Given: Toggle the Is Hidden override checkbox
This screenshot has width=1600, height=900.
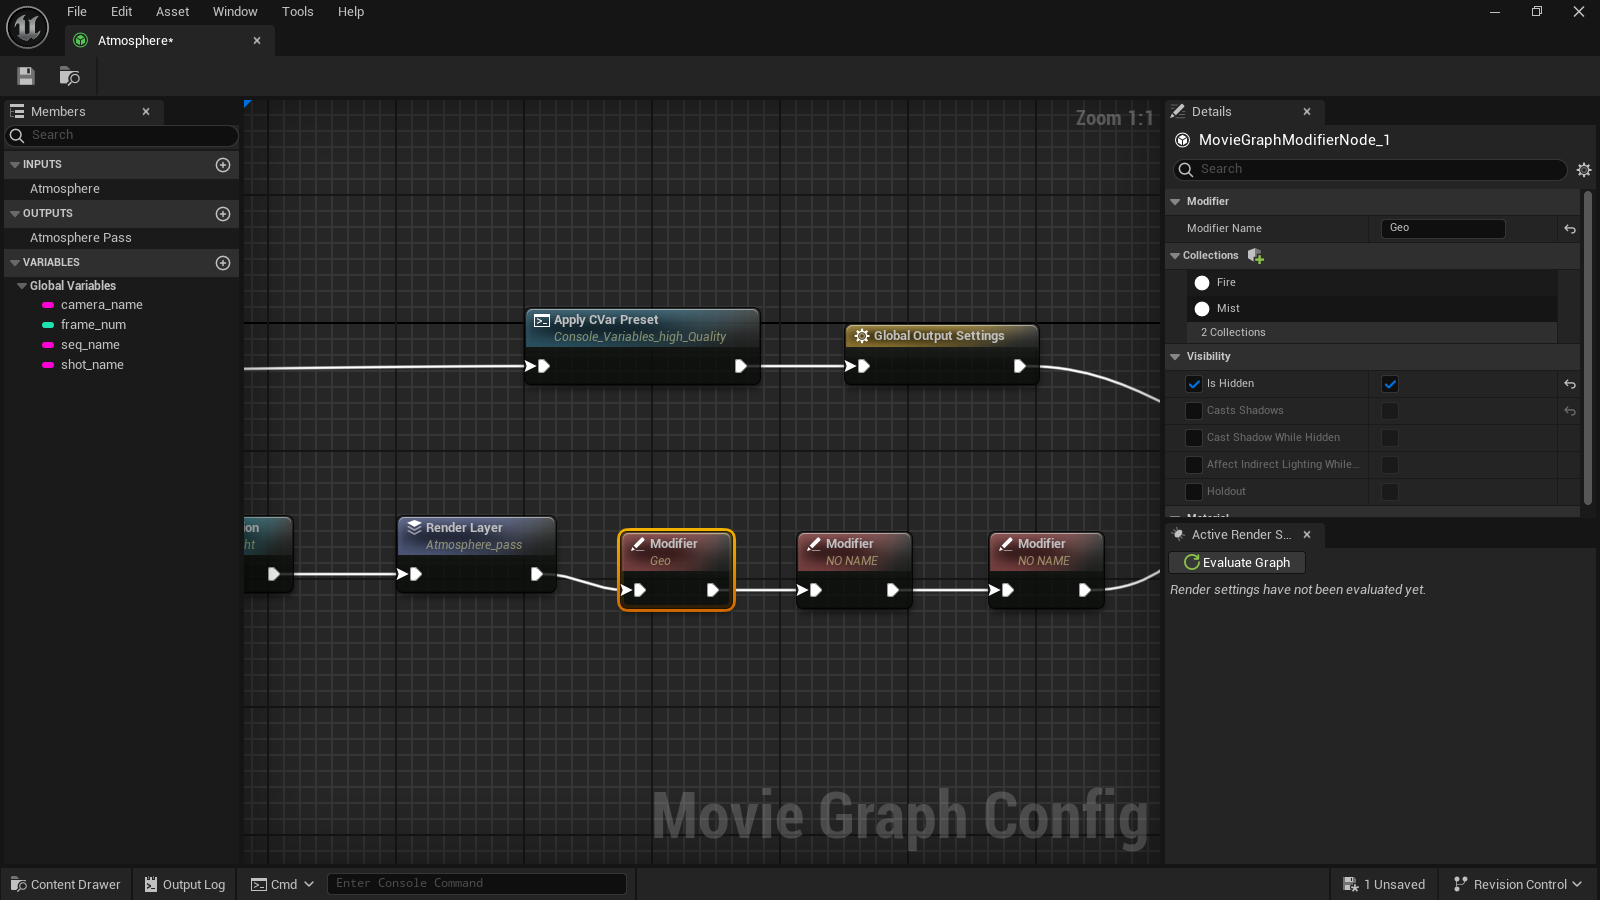Looking at the screenshot, I should 1194,384.
